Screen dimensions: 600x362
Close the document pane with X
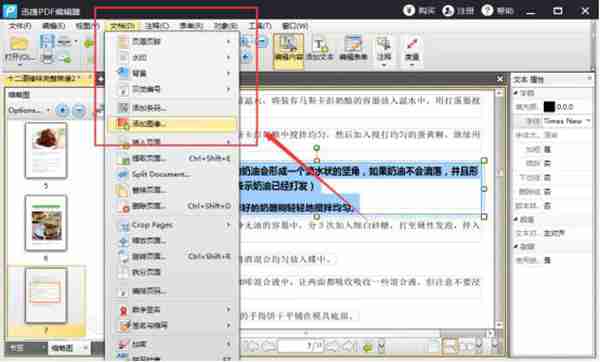(500, 79)
